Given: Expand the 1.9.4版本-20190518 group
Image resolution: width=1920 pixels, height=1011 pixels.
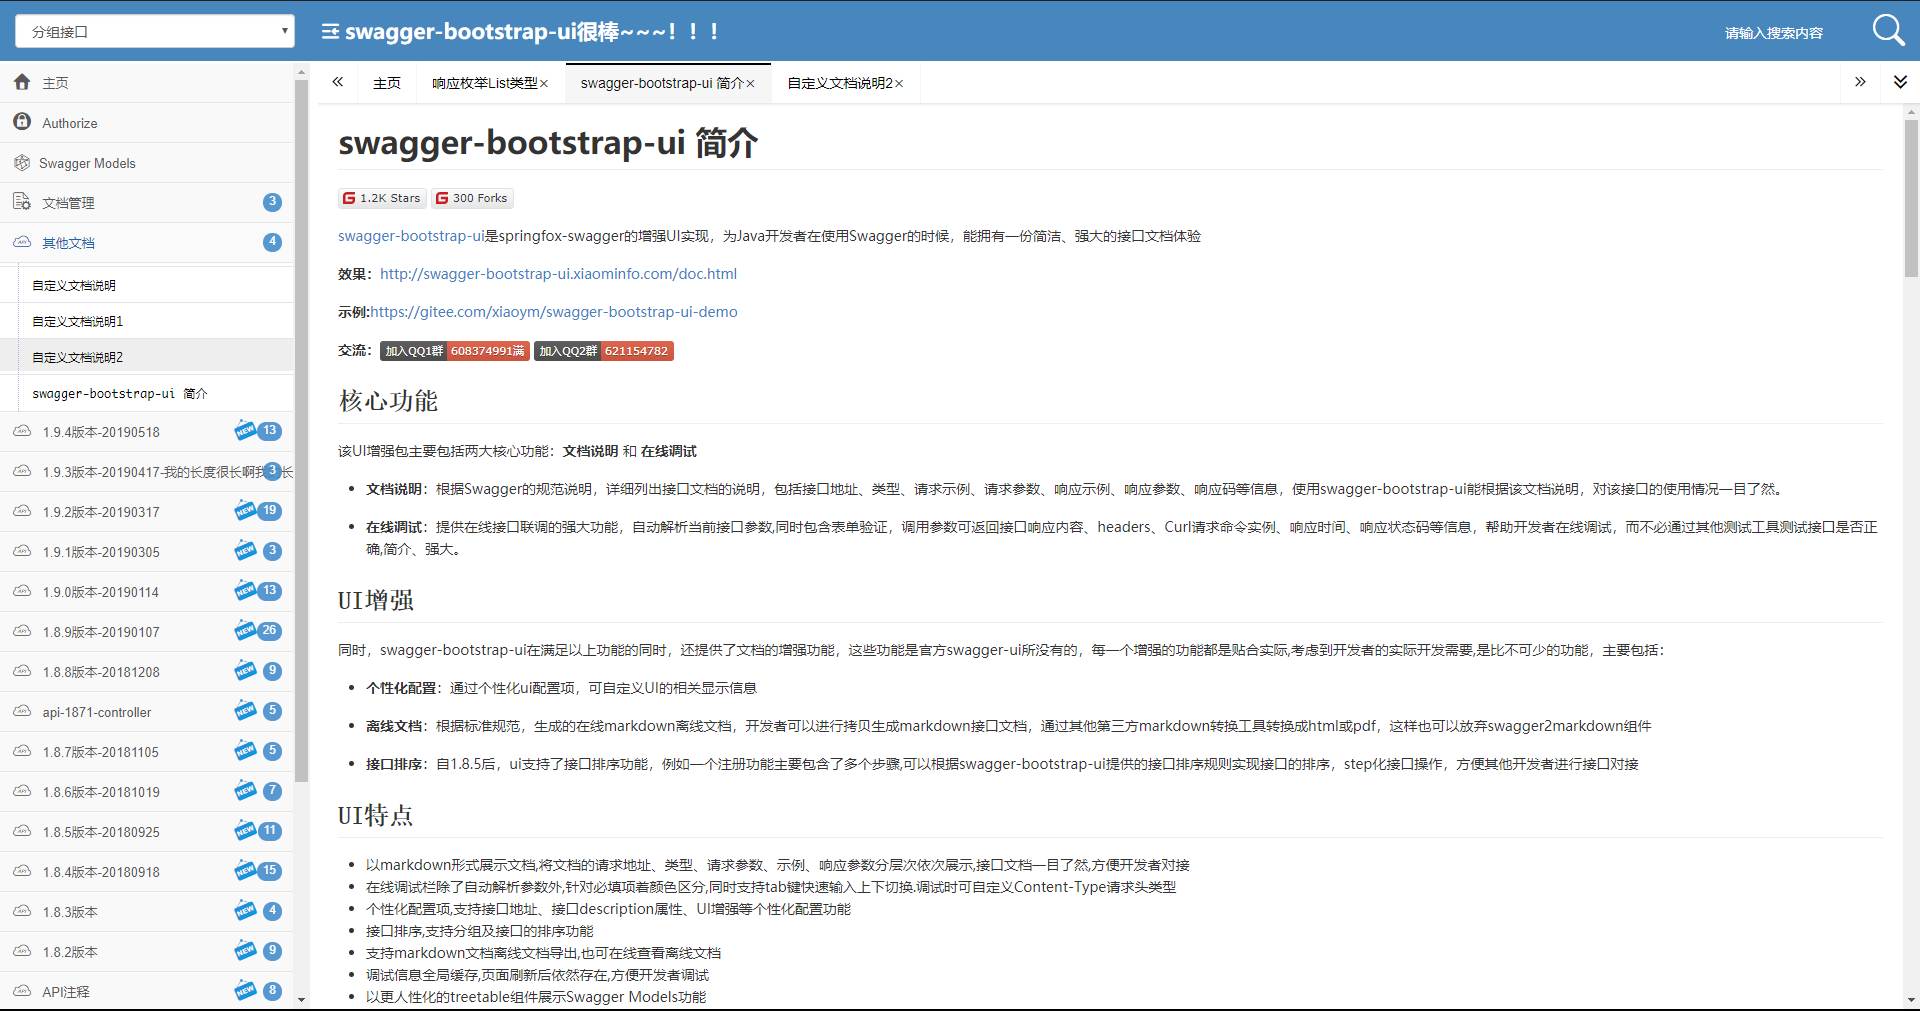Looking at the screenshot, I should click(147, 432).
